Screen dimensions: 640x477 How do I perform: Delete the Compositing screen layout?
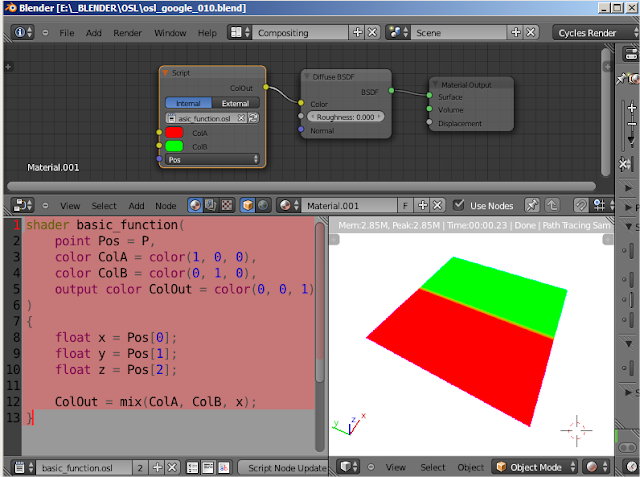click(372, 32)
